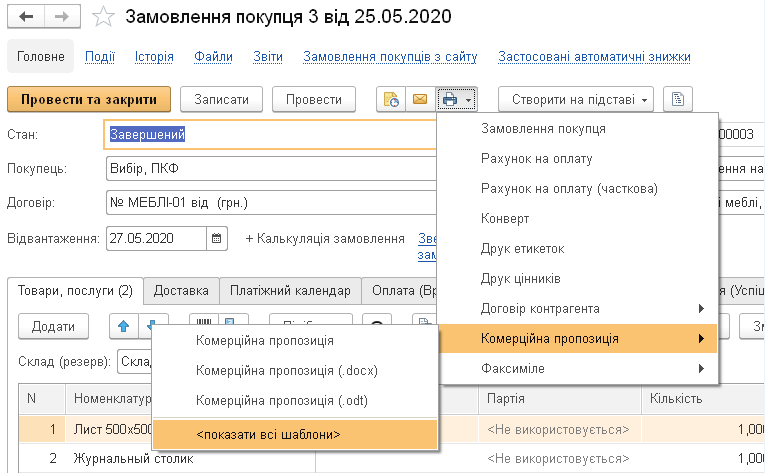Switch to Товари, послуги (2) tab
765x473 pixels.
point(75,291)
